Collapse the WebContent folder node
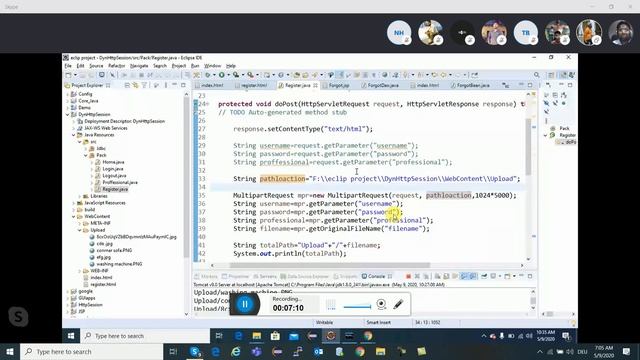Screen dimensions: 640x360 tap(74, 217)
